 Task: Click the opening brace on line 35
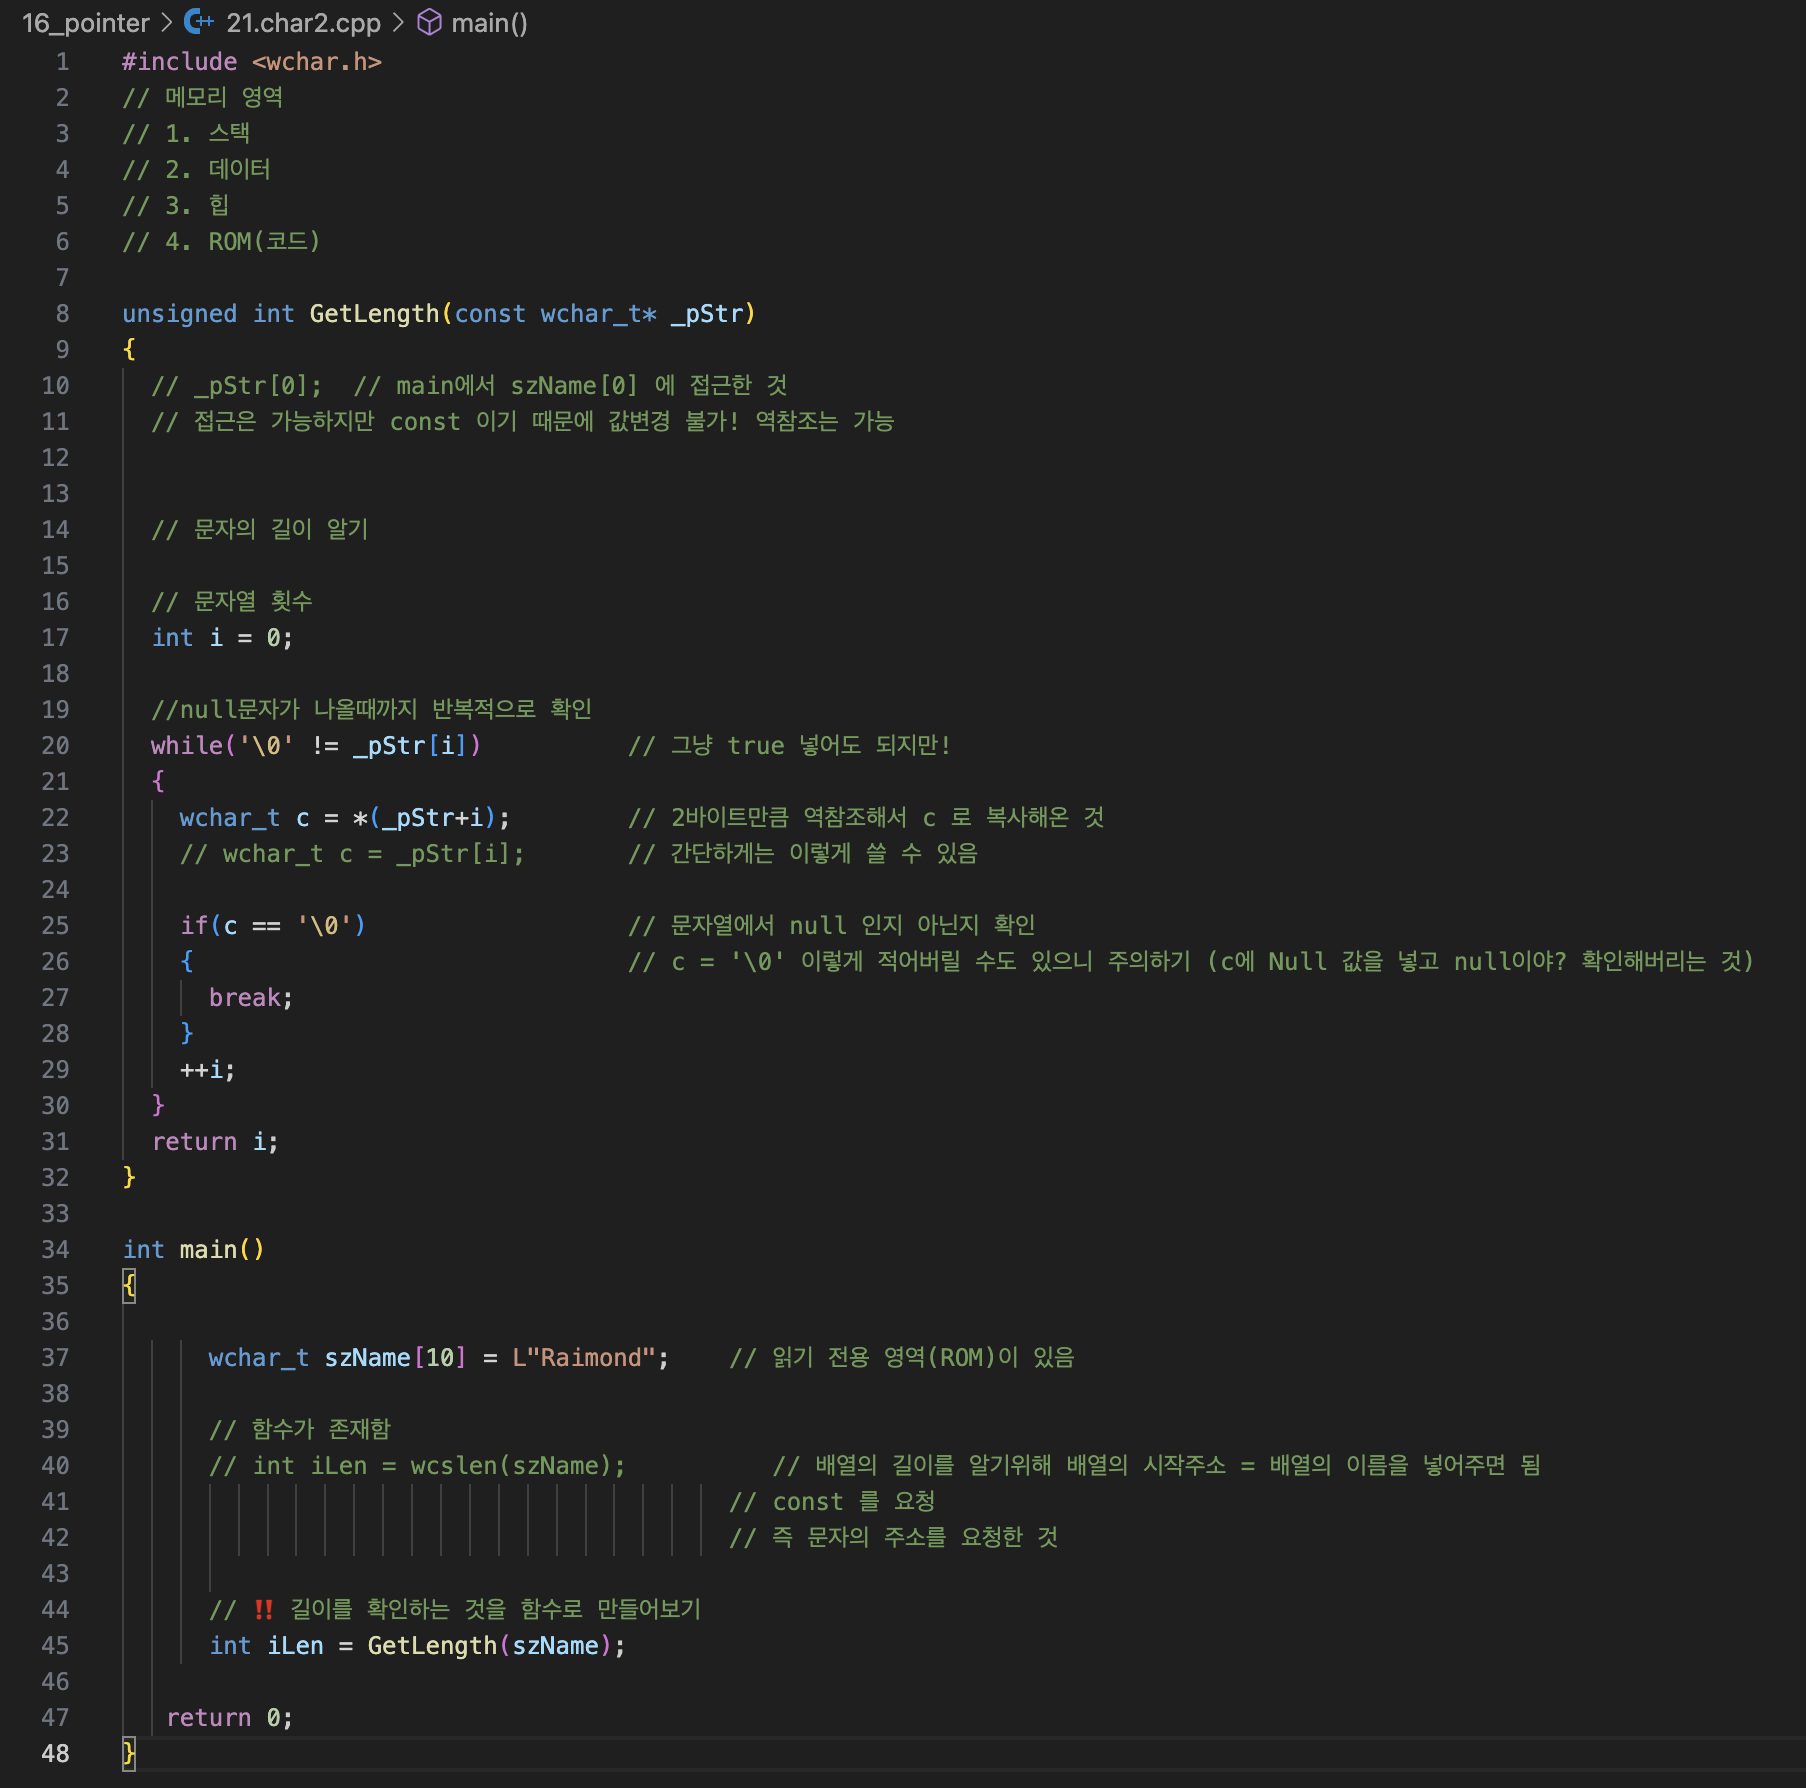[129, 1285]
